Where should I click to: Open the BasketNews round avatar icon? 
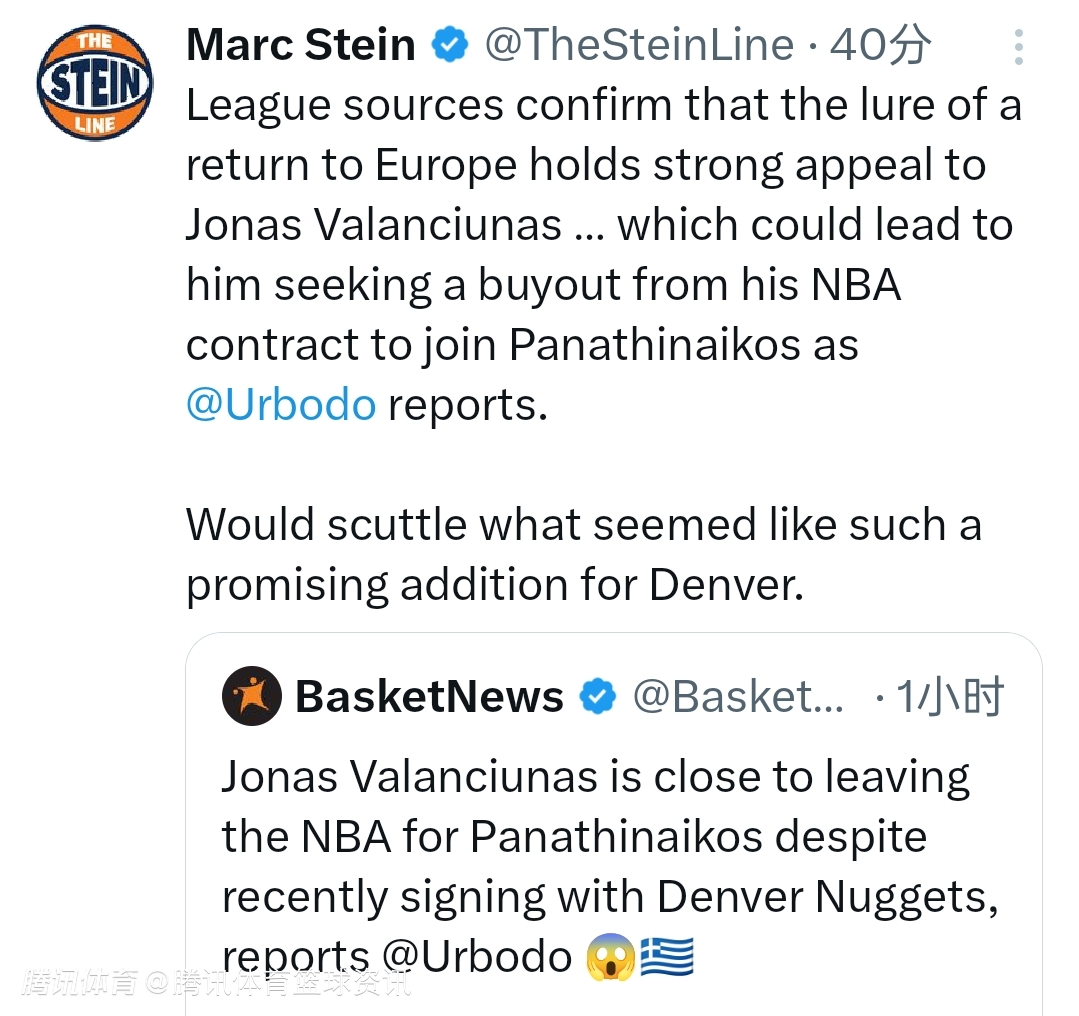point(251,696)
